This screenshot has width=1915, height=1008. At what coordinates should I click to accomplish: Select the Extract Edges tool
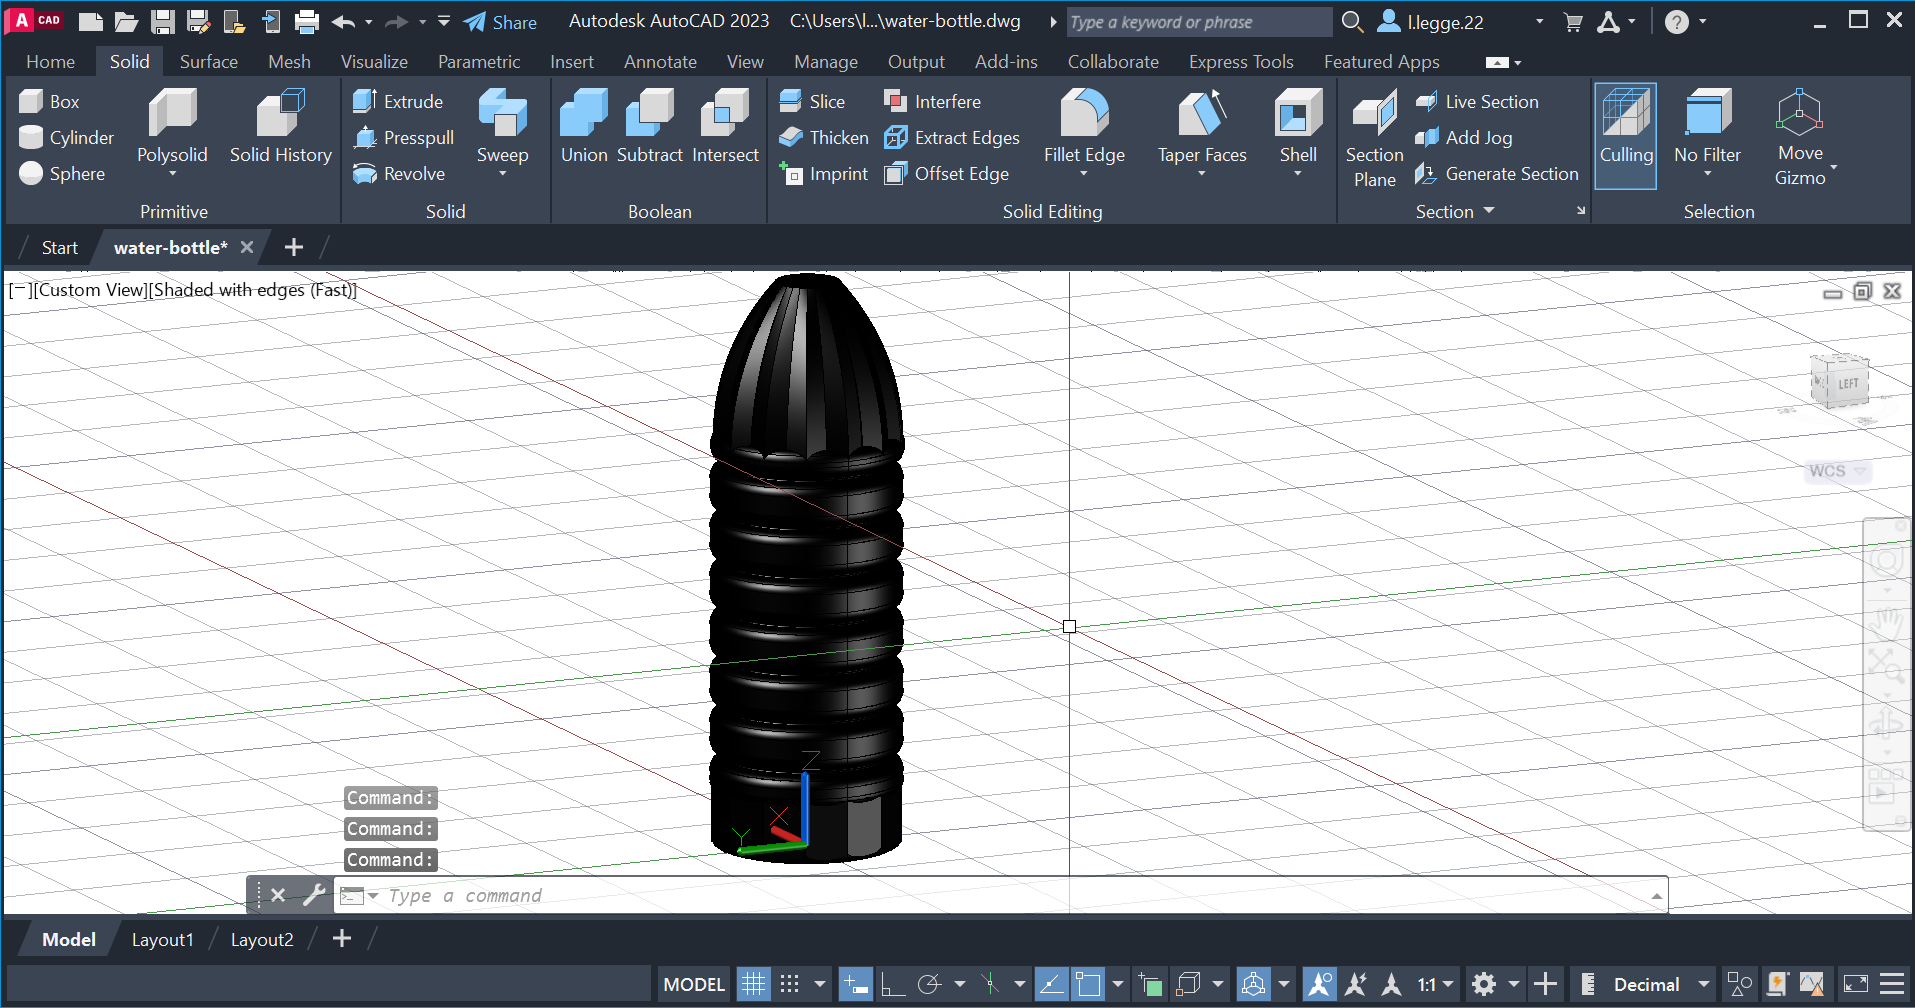tap(952, 137)
